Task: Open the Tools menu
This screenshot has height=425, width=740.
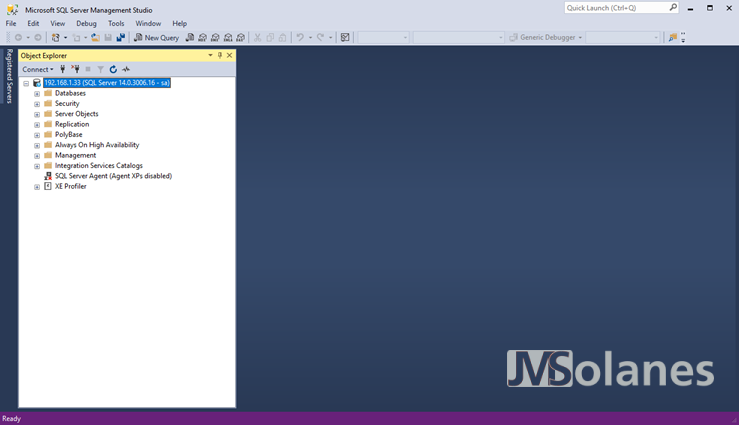Action: tap(116, 23)
